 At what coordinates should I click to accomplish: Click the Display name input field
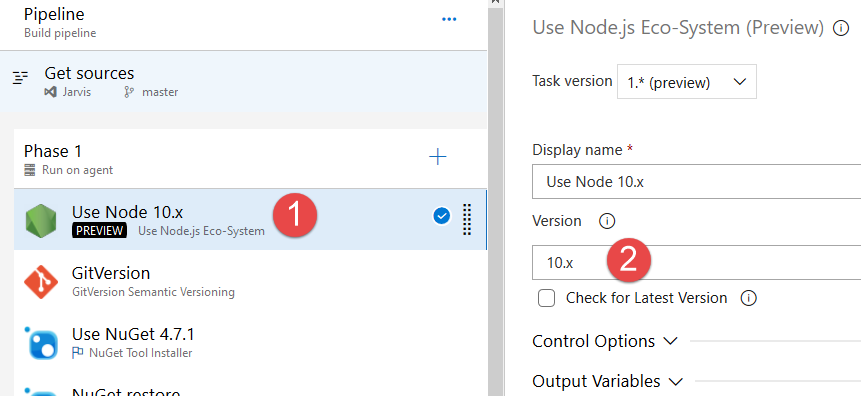click(x=696, y=181)
